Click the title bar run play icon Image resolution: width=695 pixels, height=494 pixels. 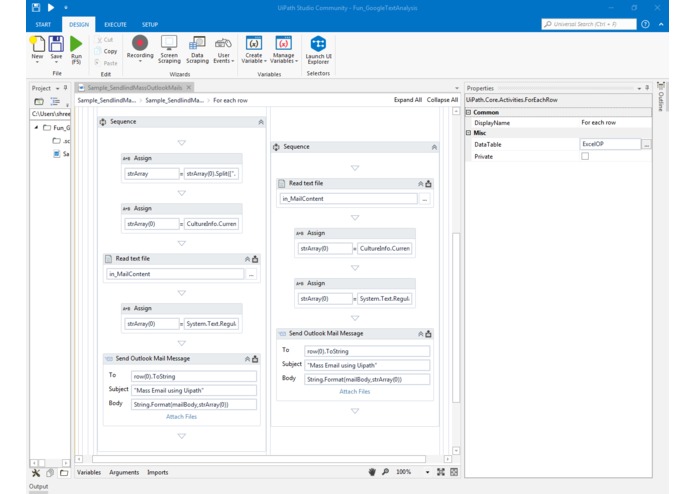point(51,8)
